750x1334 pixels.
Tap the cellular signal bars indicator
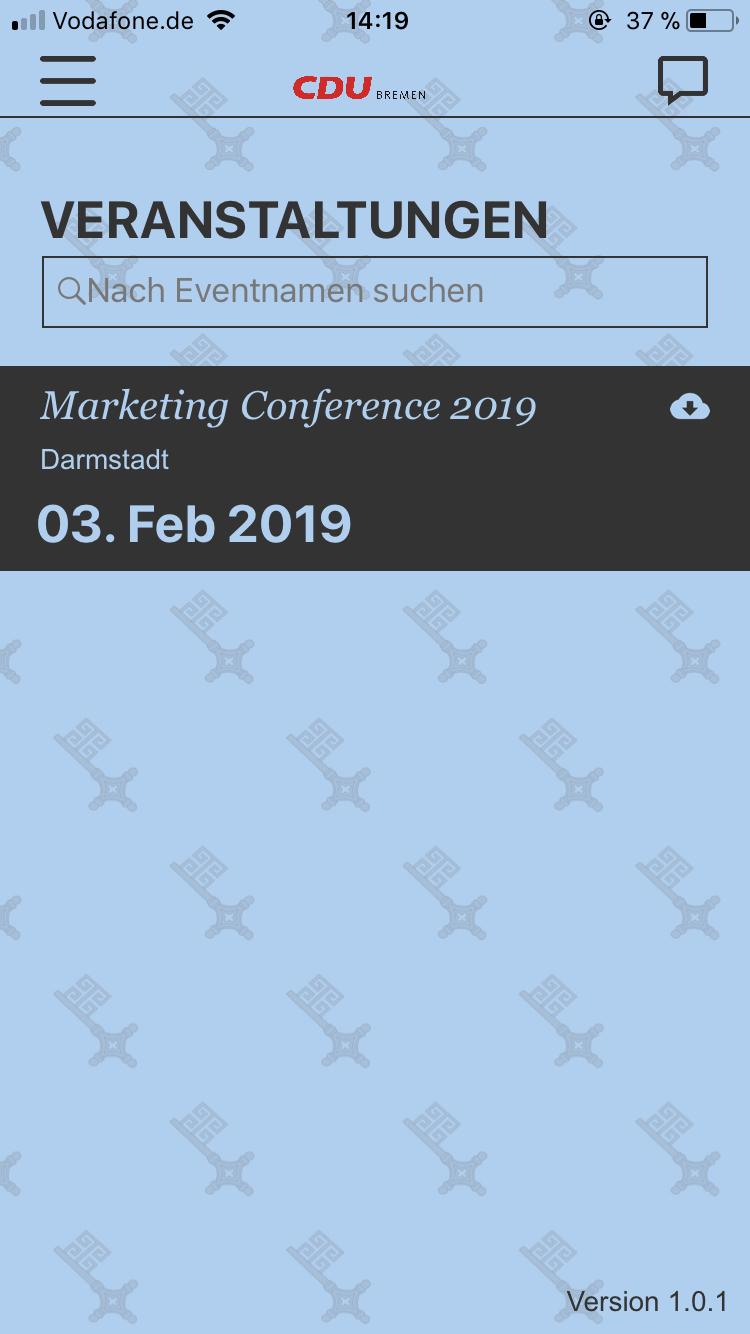point(28,20)
